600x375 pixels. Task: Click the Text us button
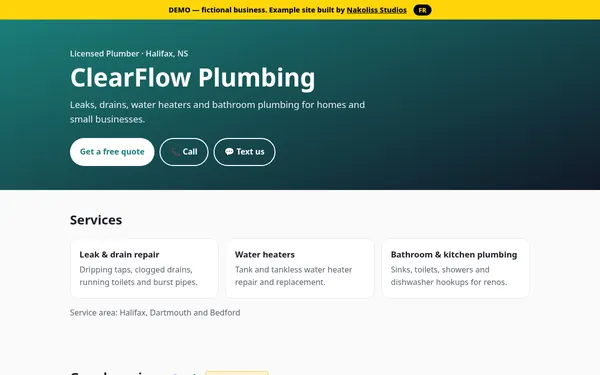pos(244,152)
